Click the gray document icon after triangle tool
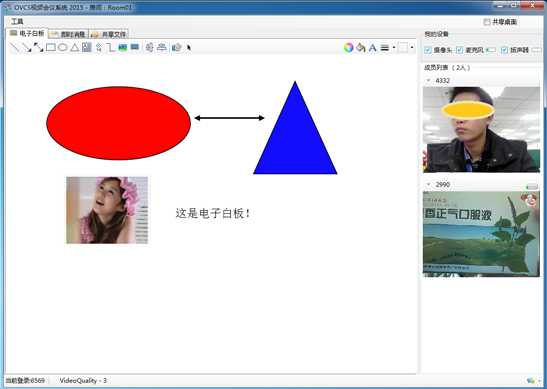Screen dimensions: 547x389 coord(87,47)
